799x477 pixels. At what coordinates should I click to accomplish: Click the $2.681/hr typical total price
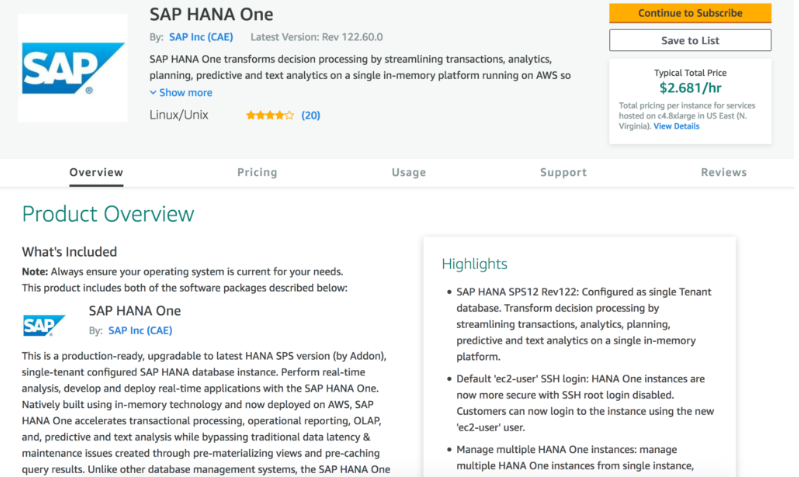coord(690,88)
